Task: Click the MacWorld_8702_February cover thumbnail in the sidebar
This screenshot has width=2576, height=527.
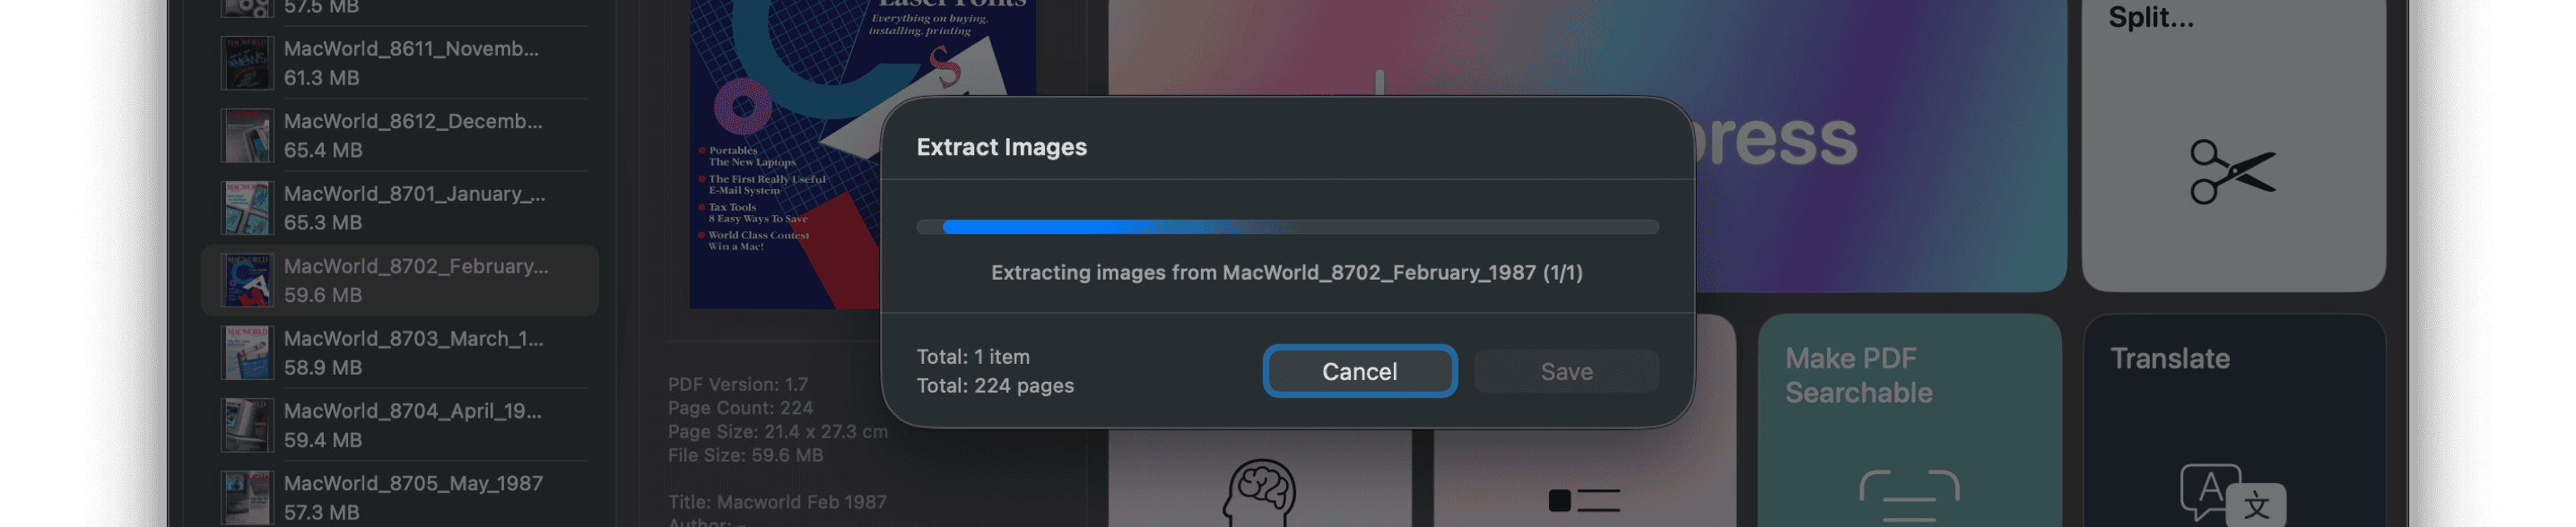Action: (247, 281)
